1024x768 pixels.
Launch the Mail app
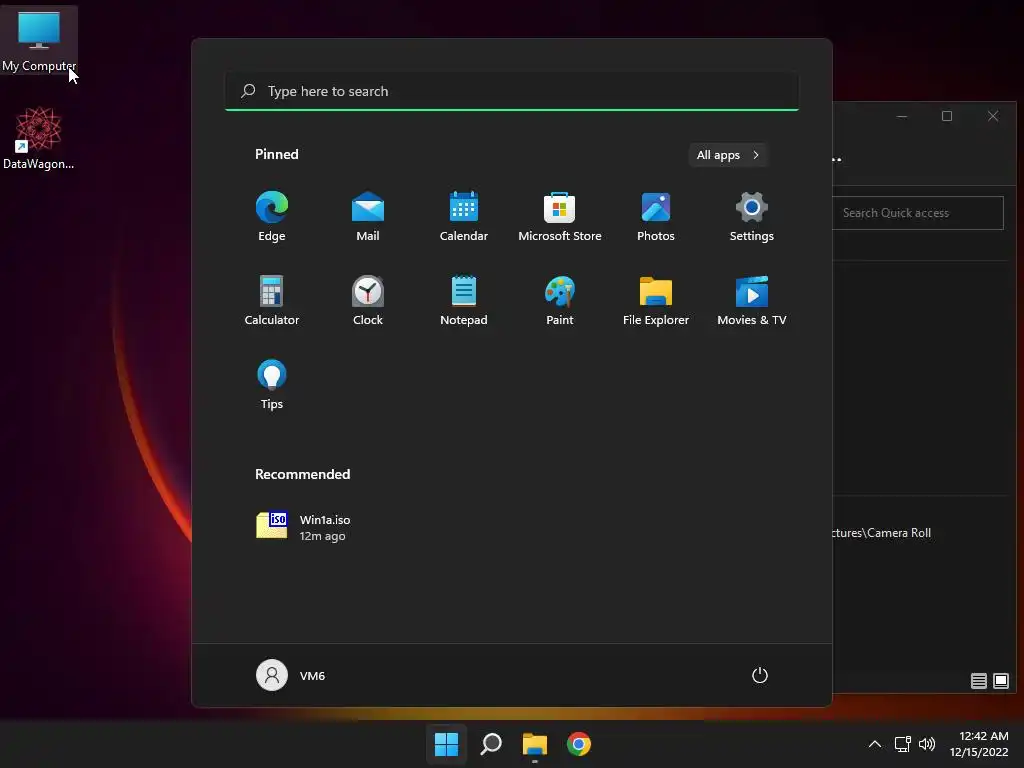368,216
